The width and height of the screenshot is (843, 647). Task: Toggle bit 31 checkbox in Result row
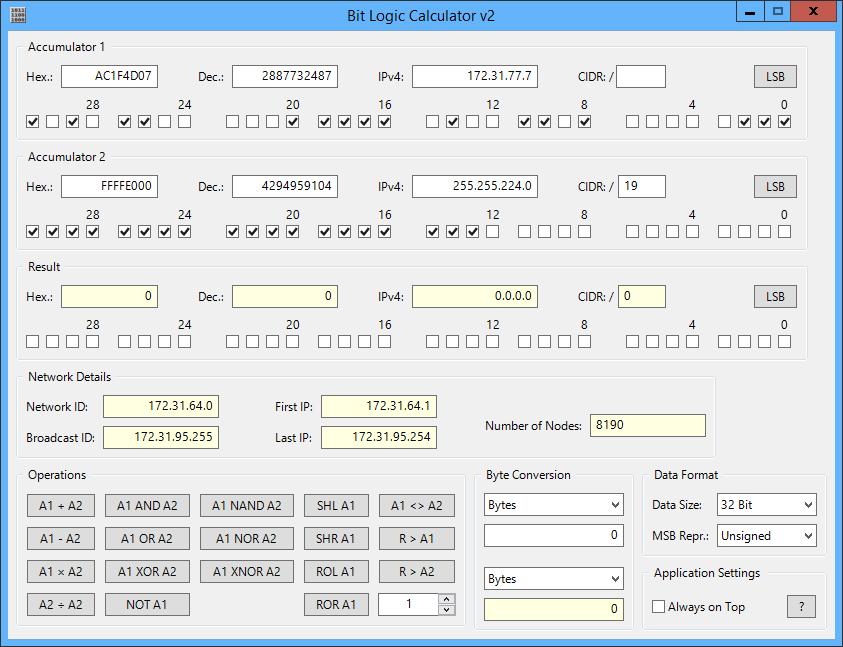coord(33,342)
